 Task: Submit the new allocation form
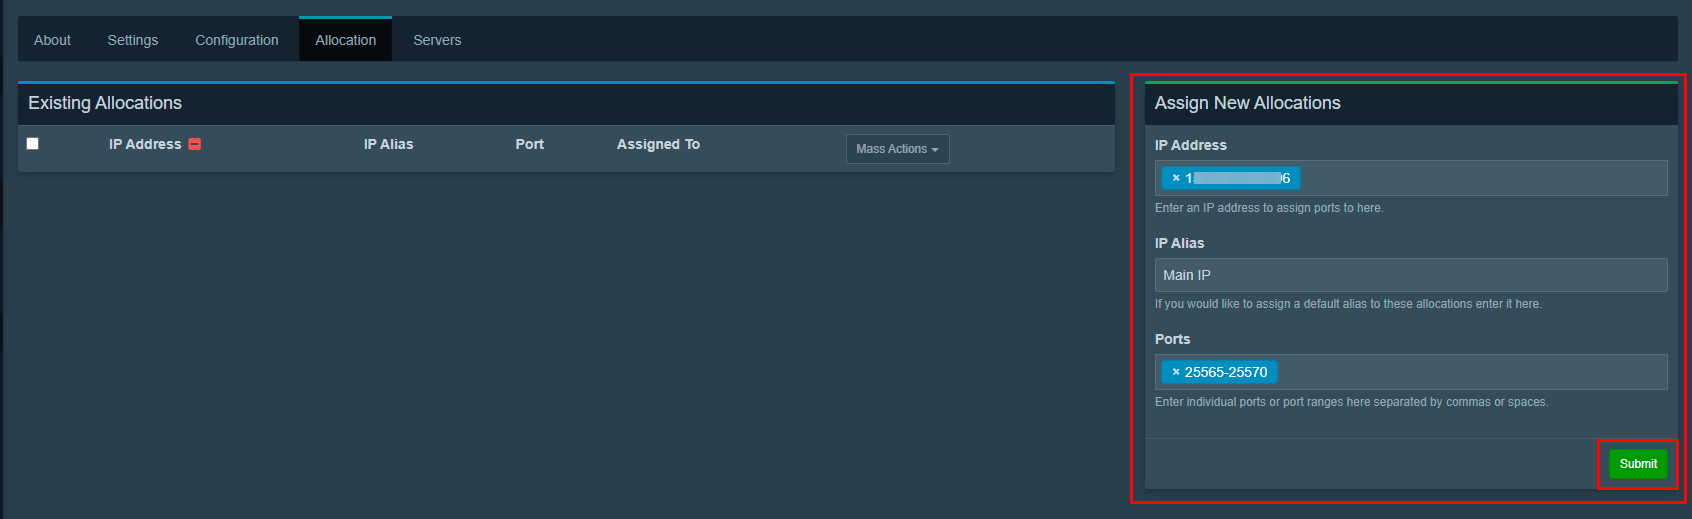pos(1638,464)
